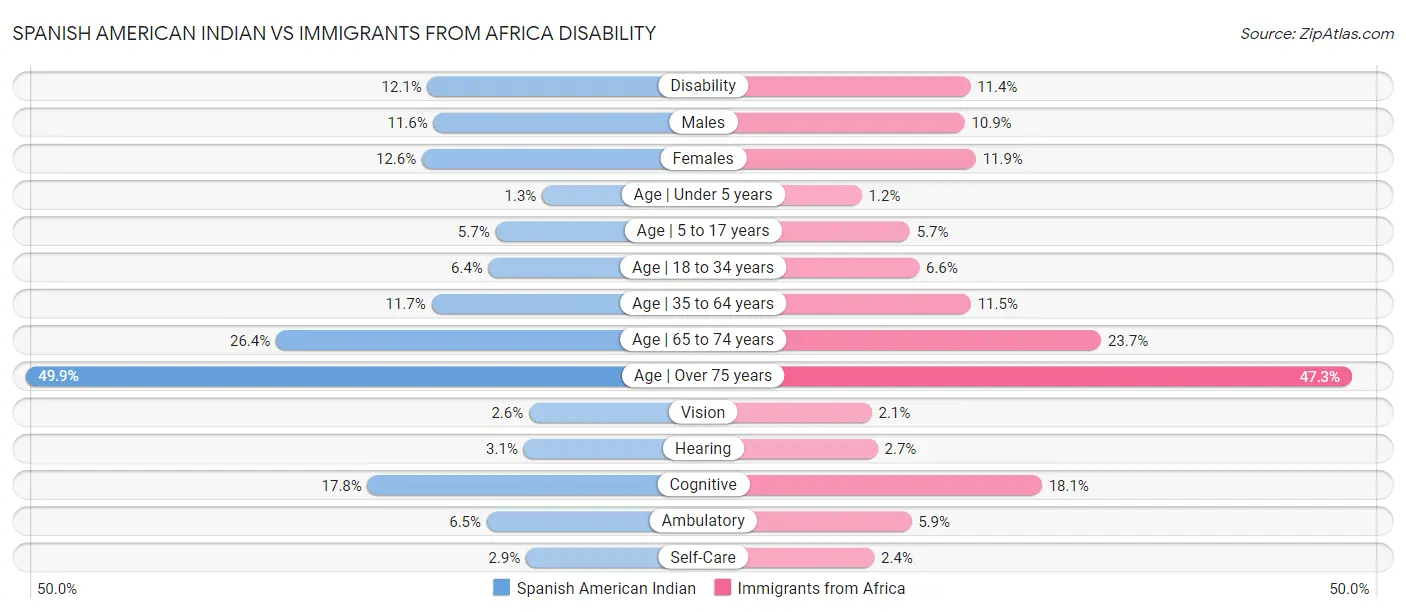Click the Age Under 5 years label

(703, 195)
